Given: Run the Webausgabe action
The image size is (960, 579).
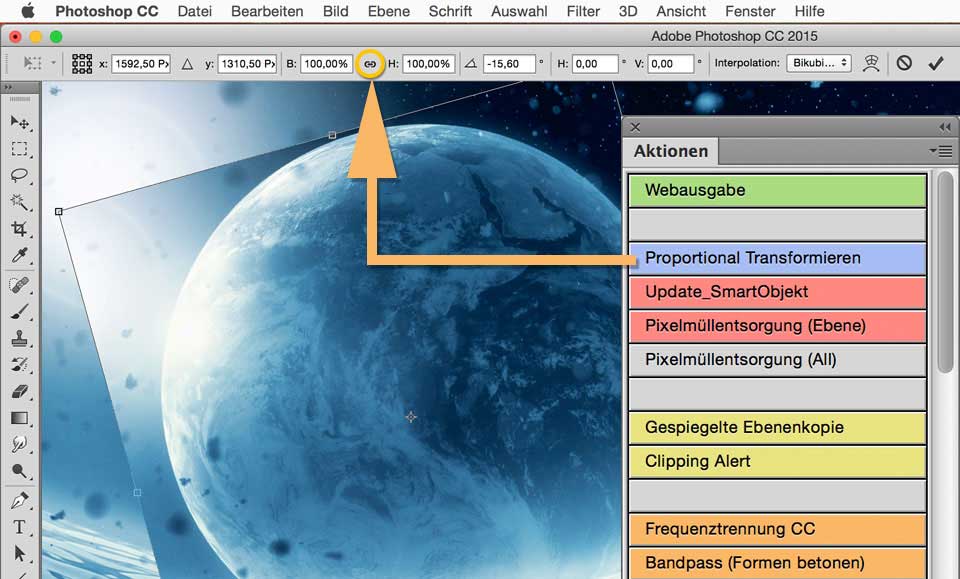Looking at the screenshot, I should point(777,190).
